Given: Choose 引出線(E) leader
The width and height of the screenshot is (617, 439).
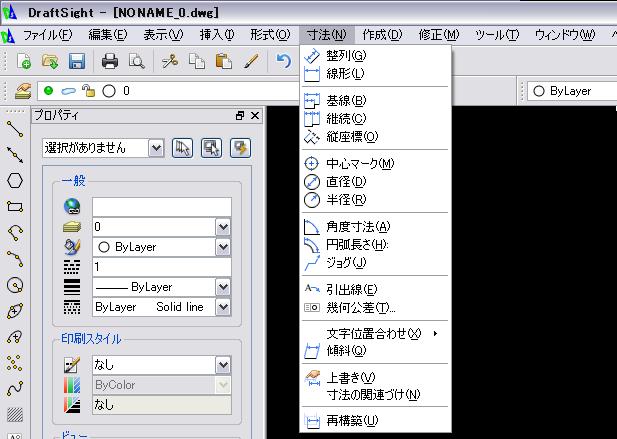Looking at the screenshot, I should [x=375, y=290].
